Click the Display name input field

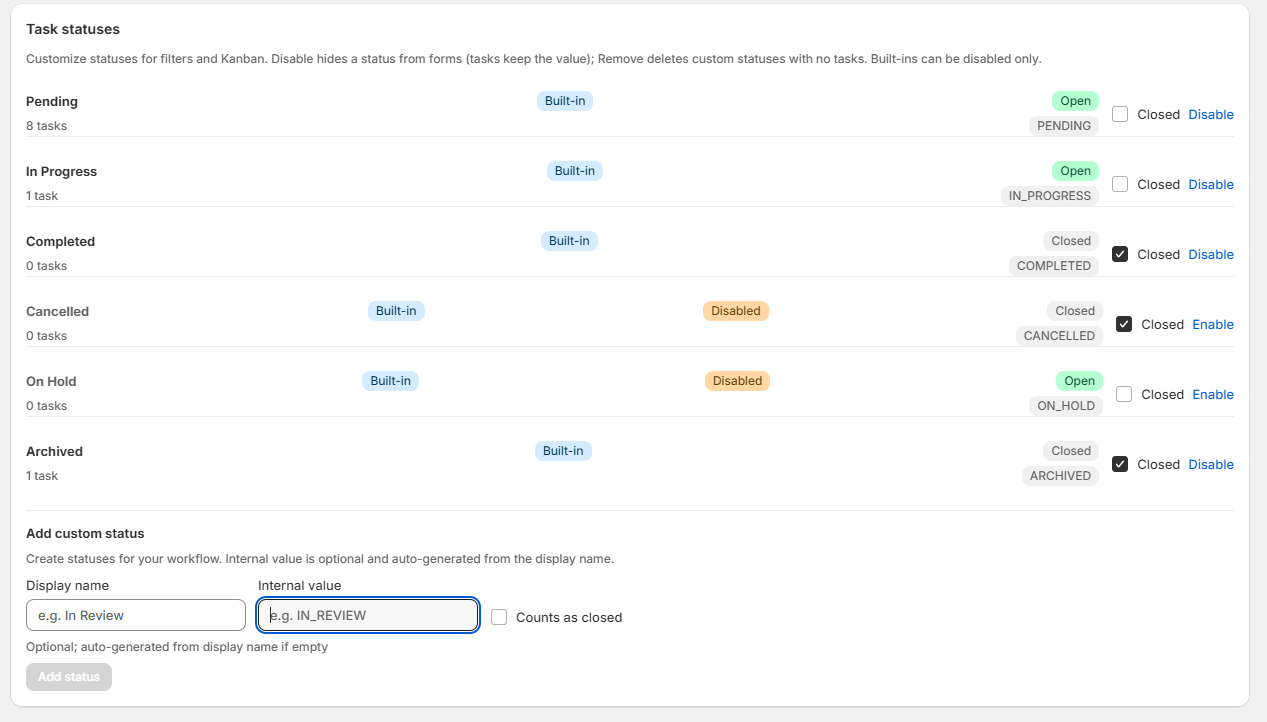[x=135, y=615]
